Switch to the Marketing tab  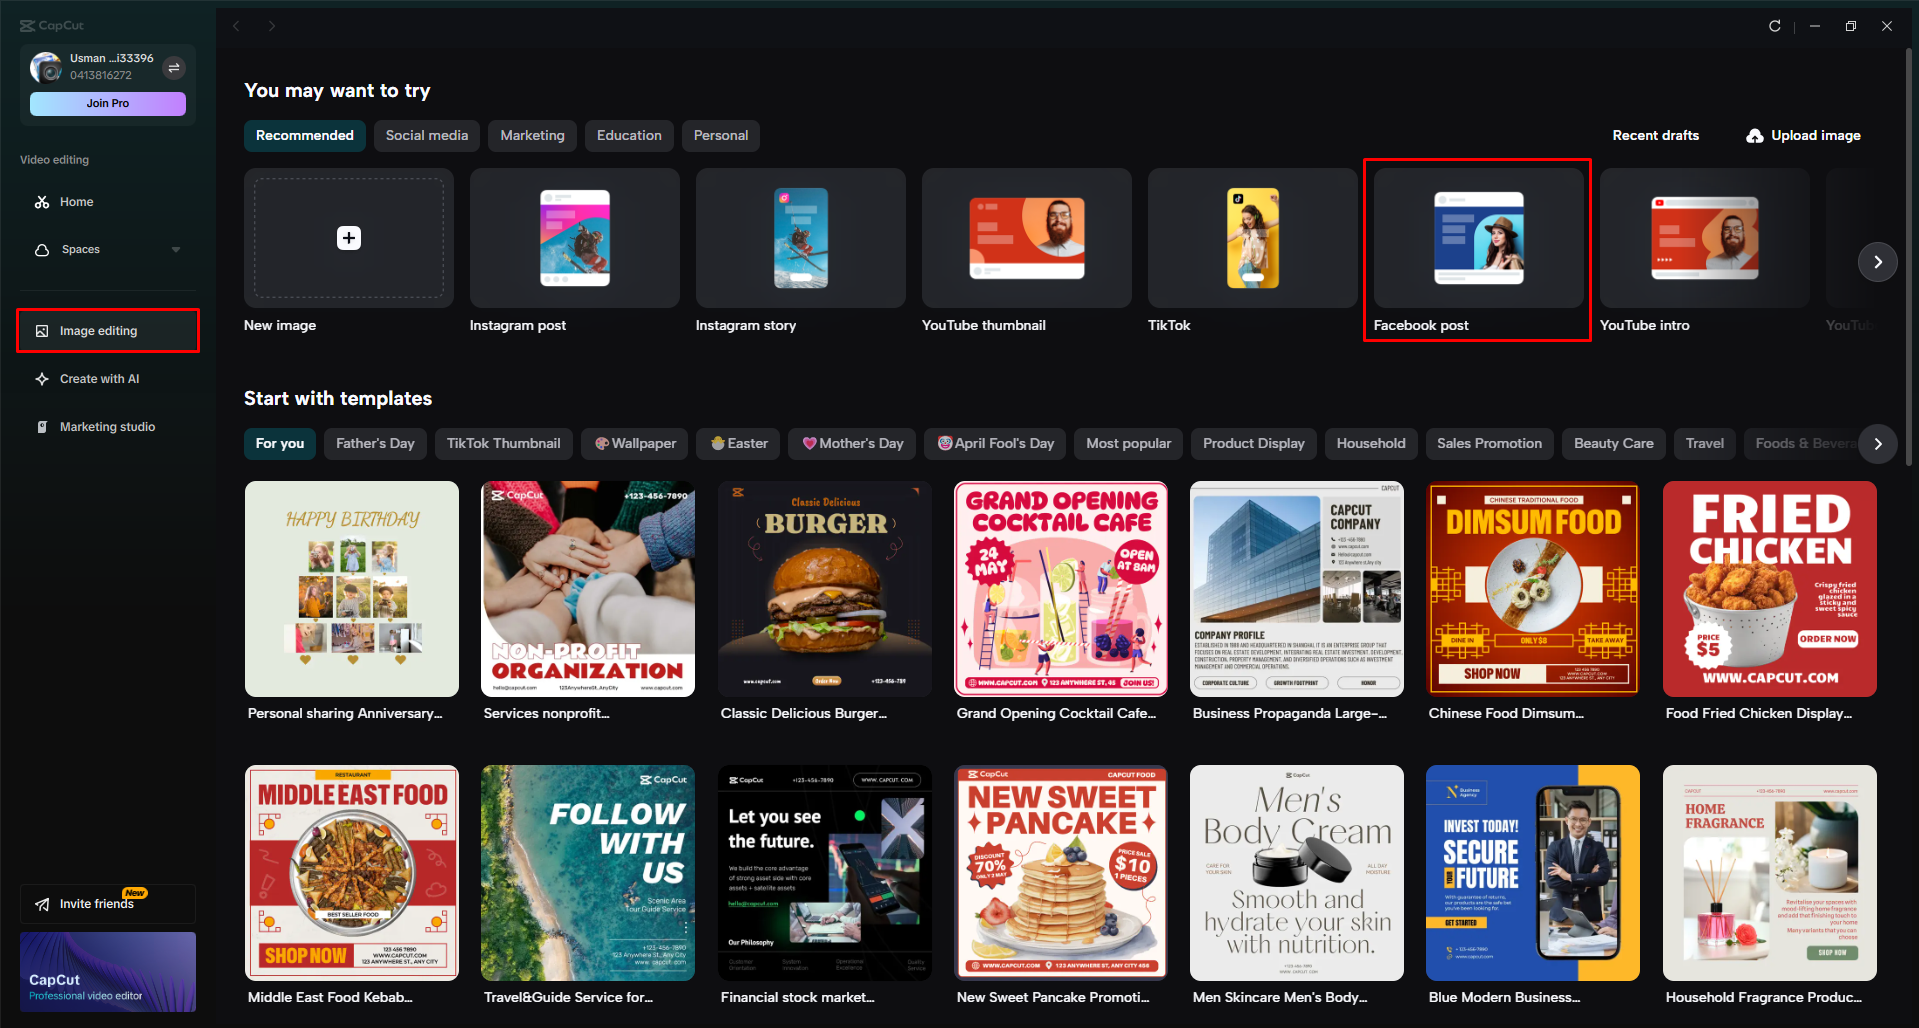tap(532, 136)
